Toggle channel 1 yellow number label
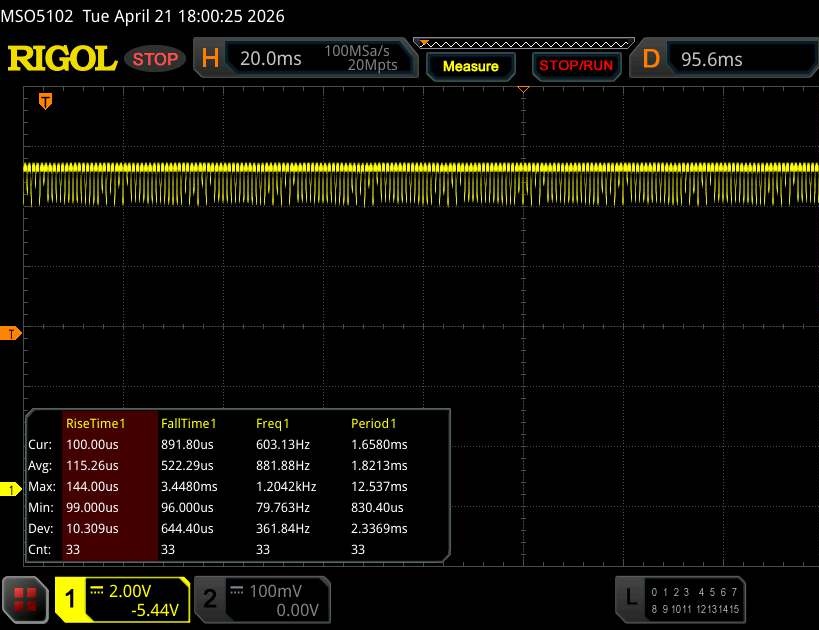The image size is (819, 630). point(70,599)
